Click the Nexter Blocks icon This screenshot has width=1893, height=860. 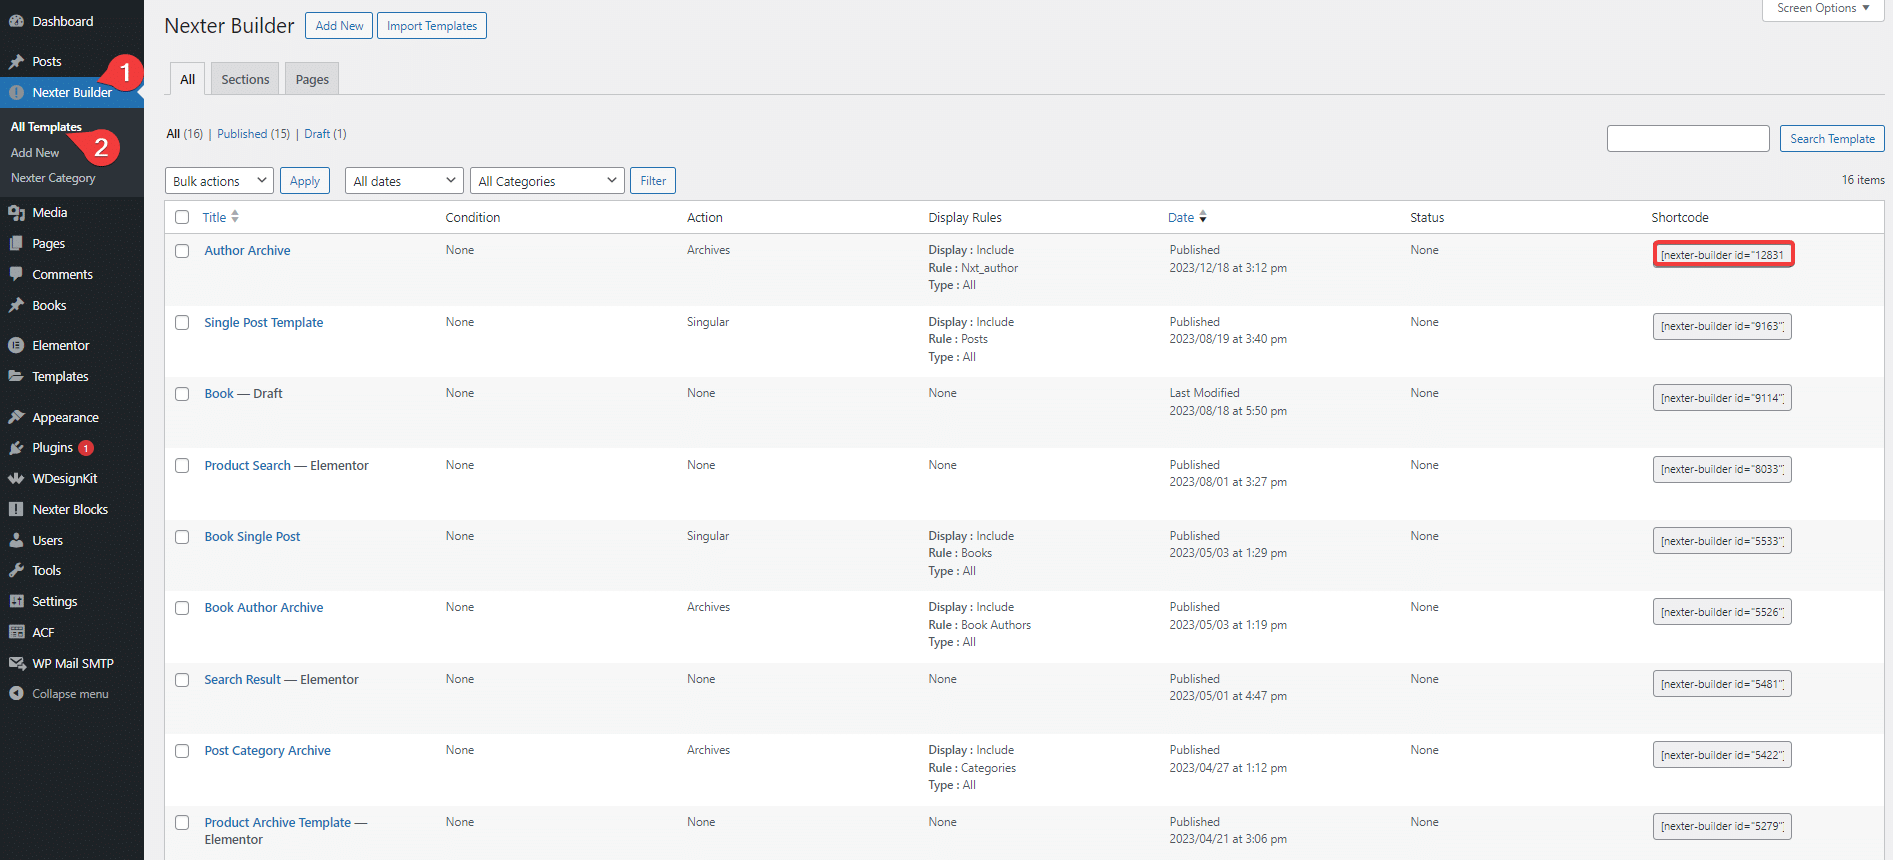(16, 509)
